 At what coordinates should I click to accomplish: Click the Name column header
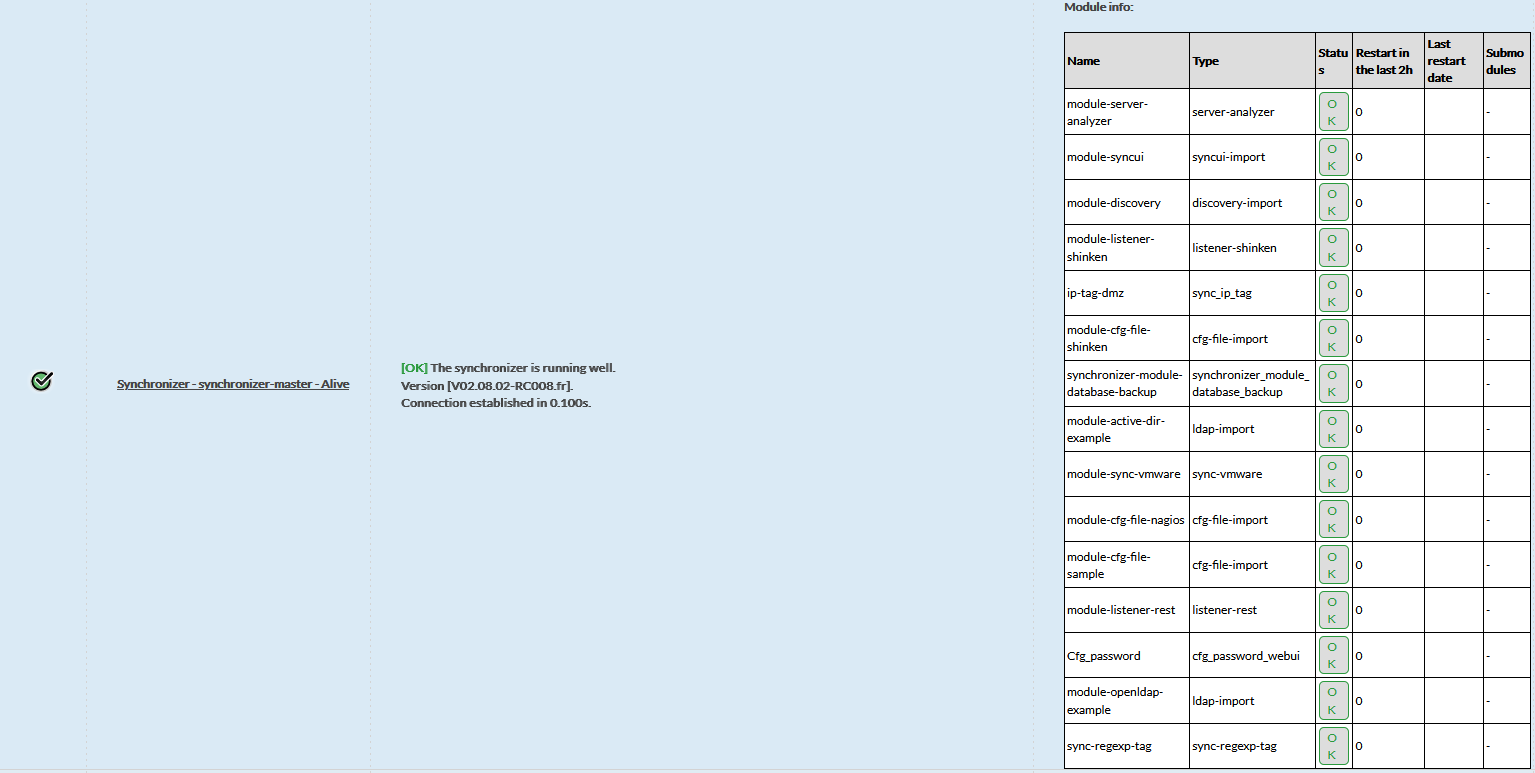(x=1084, y=61)
